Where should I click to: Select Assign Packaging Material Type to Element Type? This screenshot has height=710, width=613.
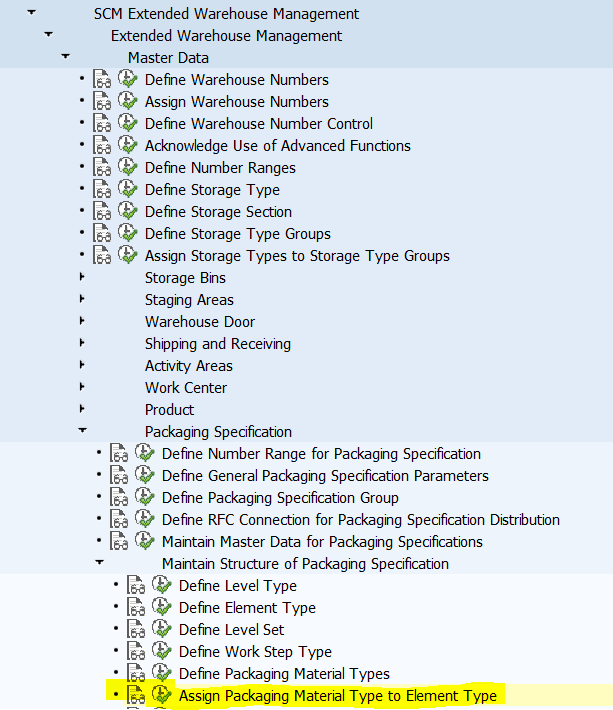[x=338, y=696]
